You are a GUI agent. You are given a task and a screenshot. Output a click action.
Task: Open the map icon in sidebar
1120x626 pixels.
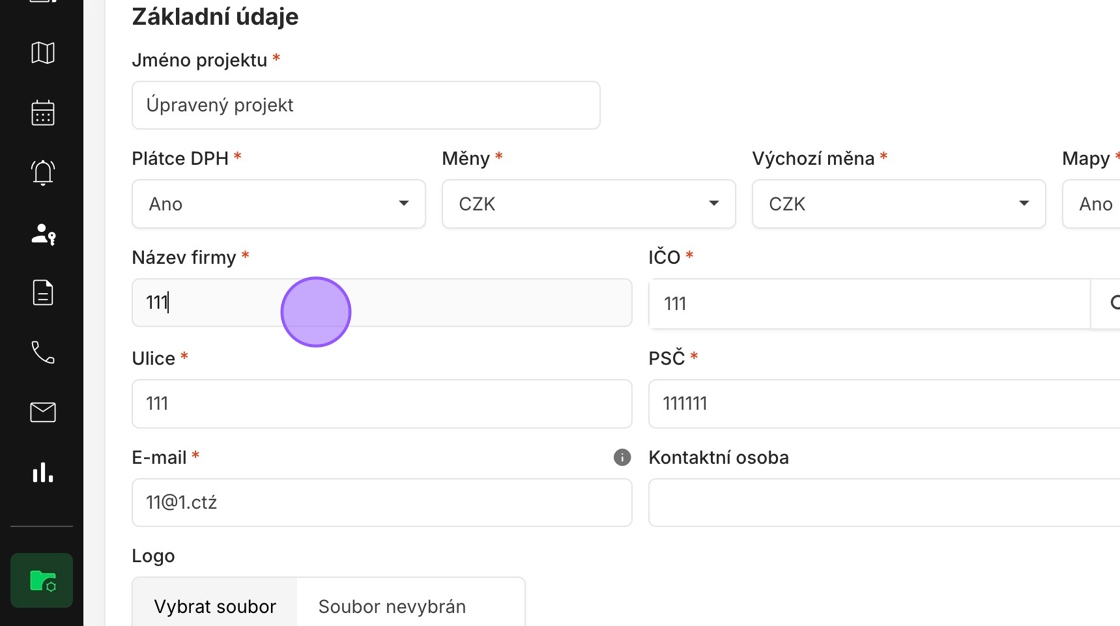pos(43,53)
